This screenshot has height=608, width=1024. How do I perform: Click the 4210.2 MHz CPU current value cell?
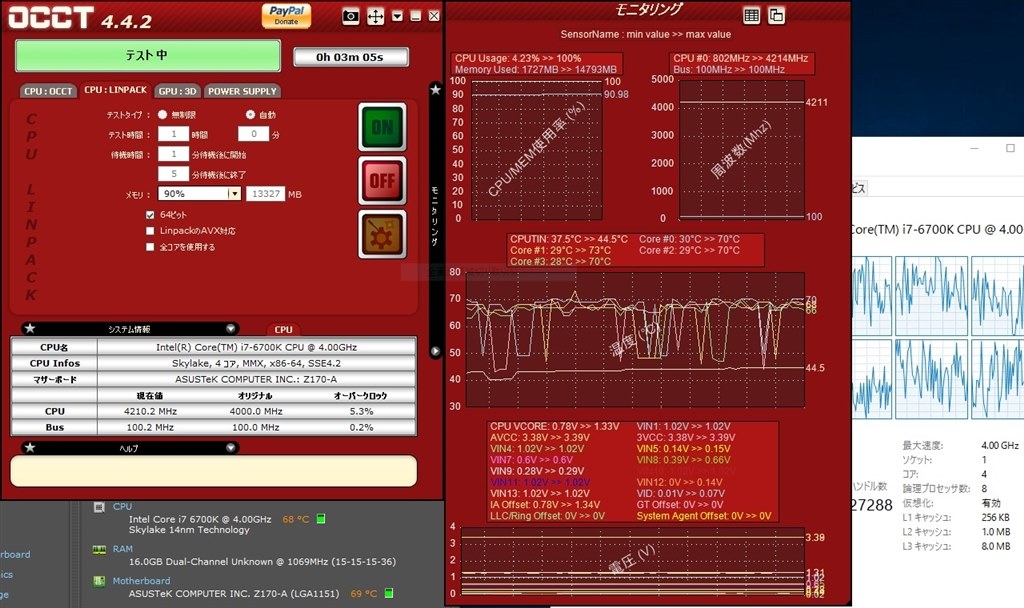[150, 411]
